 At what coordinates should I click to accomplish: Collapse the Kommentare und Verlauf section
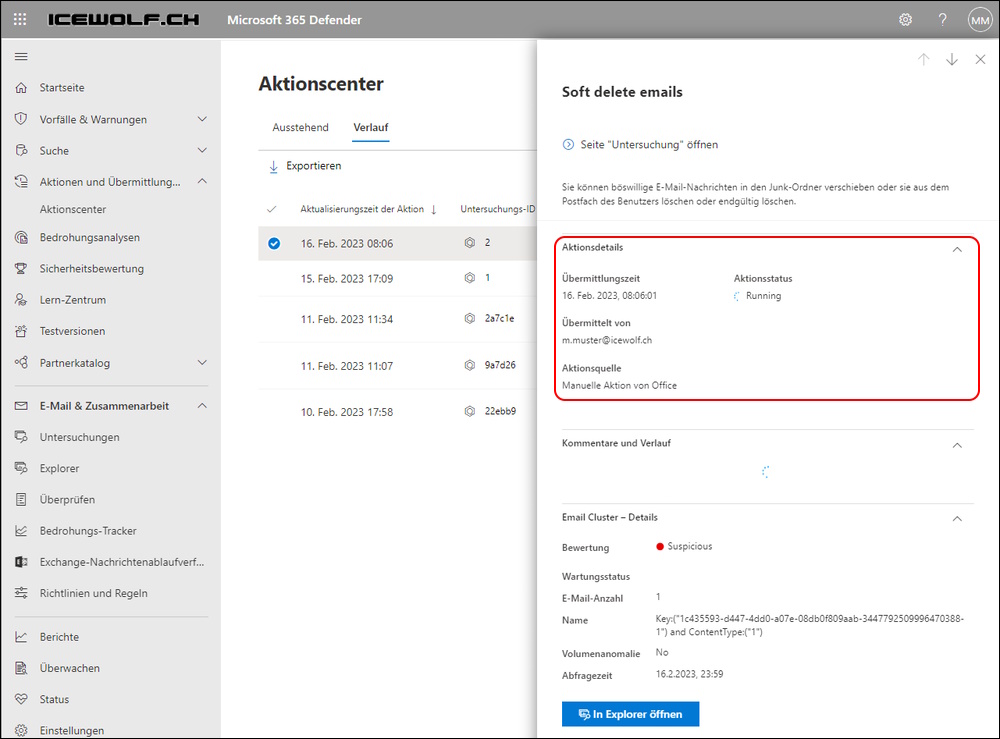click(x=957, y=445)
